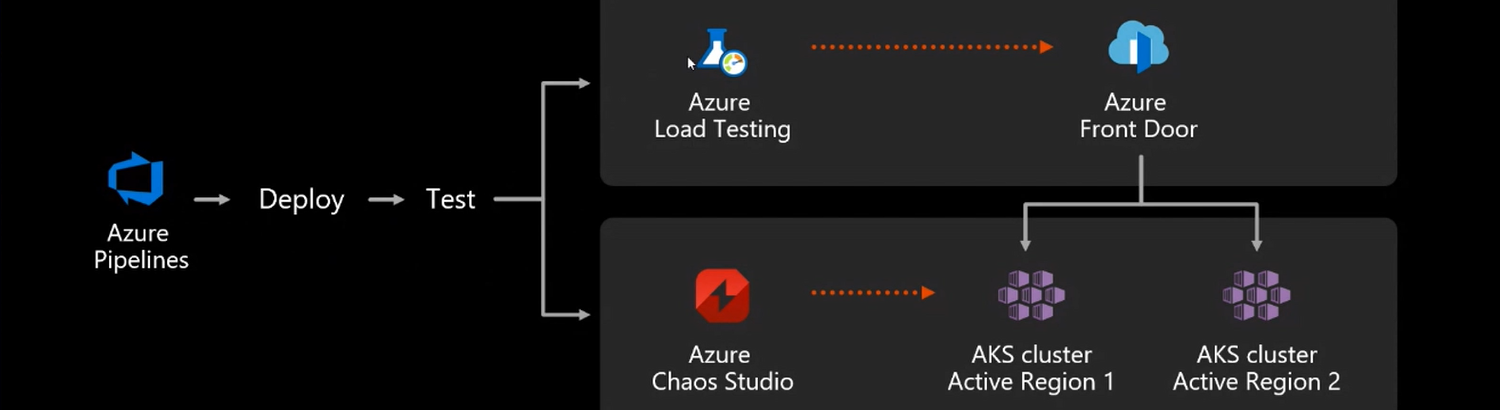
Task: Click the Azure Pipelines text label
Action: point(141,247)
